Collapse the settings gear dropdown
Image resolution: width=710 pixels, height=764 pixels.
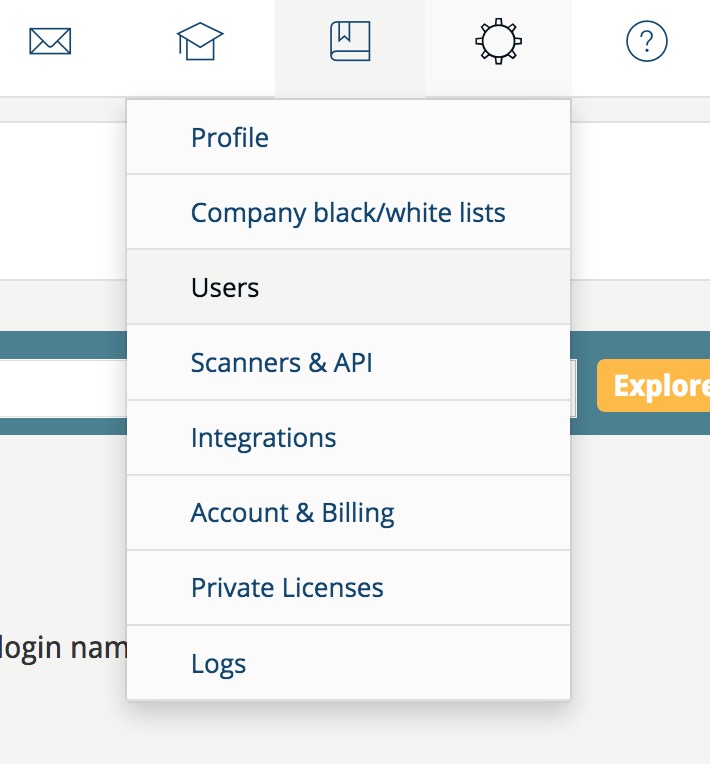tap(498, 41)
